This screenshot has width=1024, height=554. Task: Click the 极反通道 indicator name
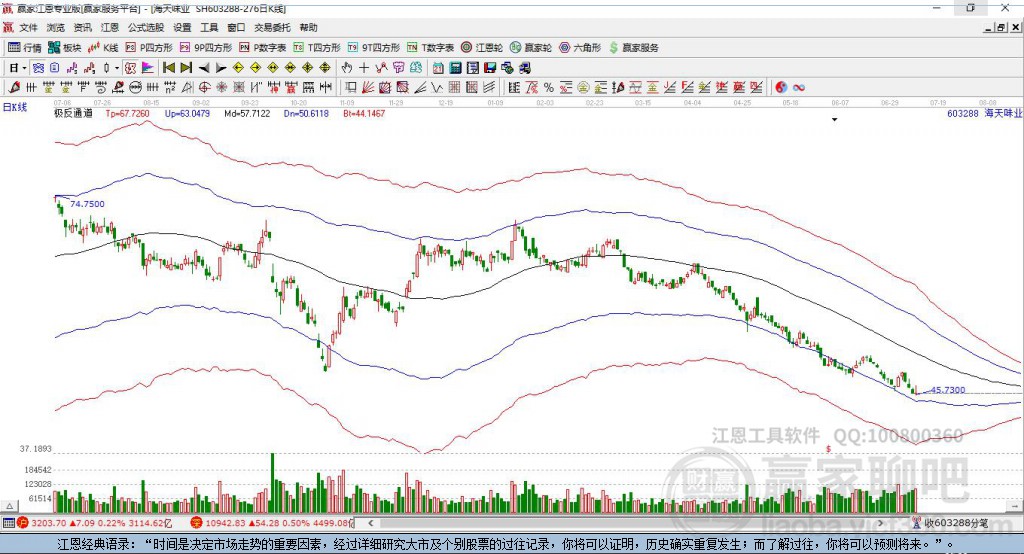tap(73, 113)
